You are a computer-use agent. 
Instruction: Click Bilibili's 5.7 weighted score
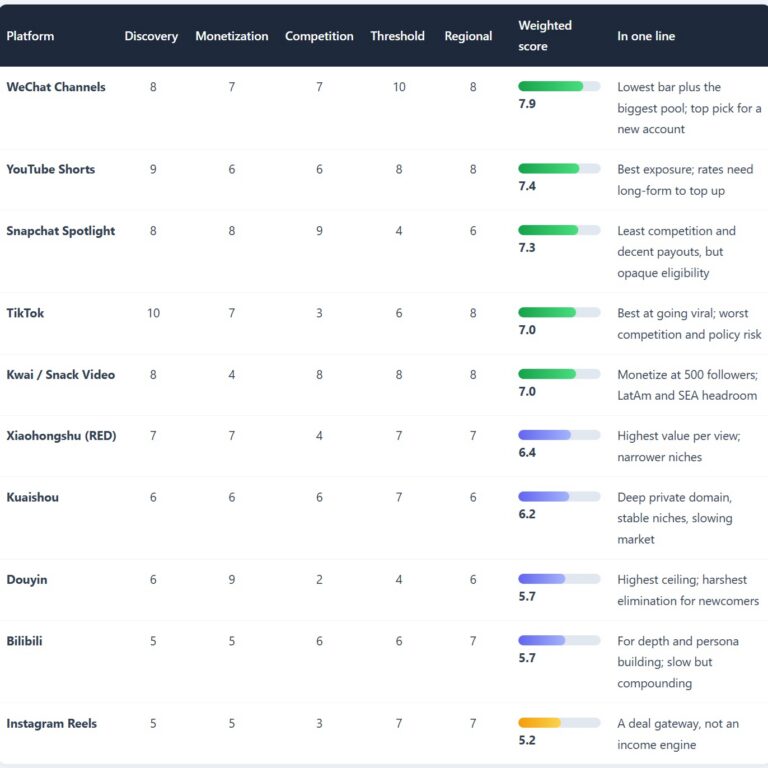(x=527, y=658)
